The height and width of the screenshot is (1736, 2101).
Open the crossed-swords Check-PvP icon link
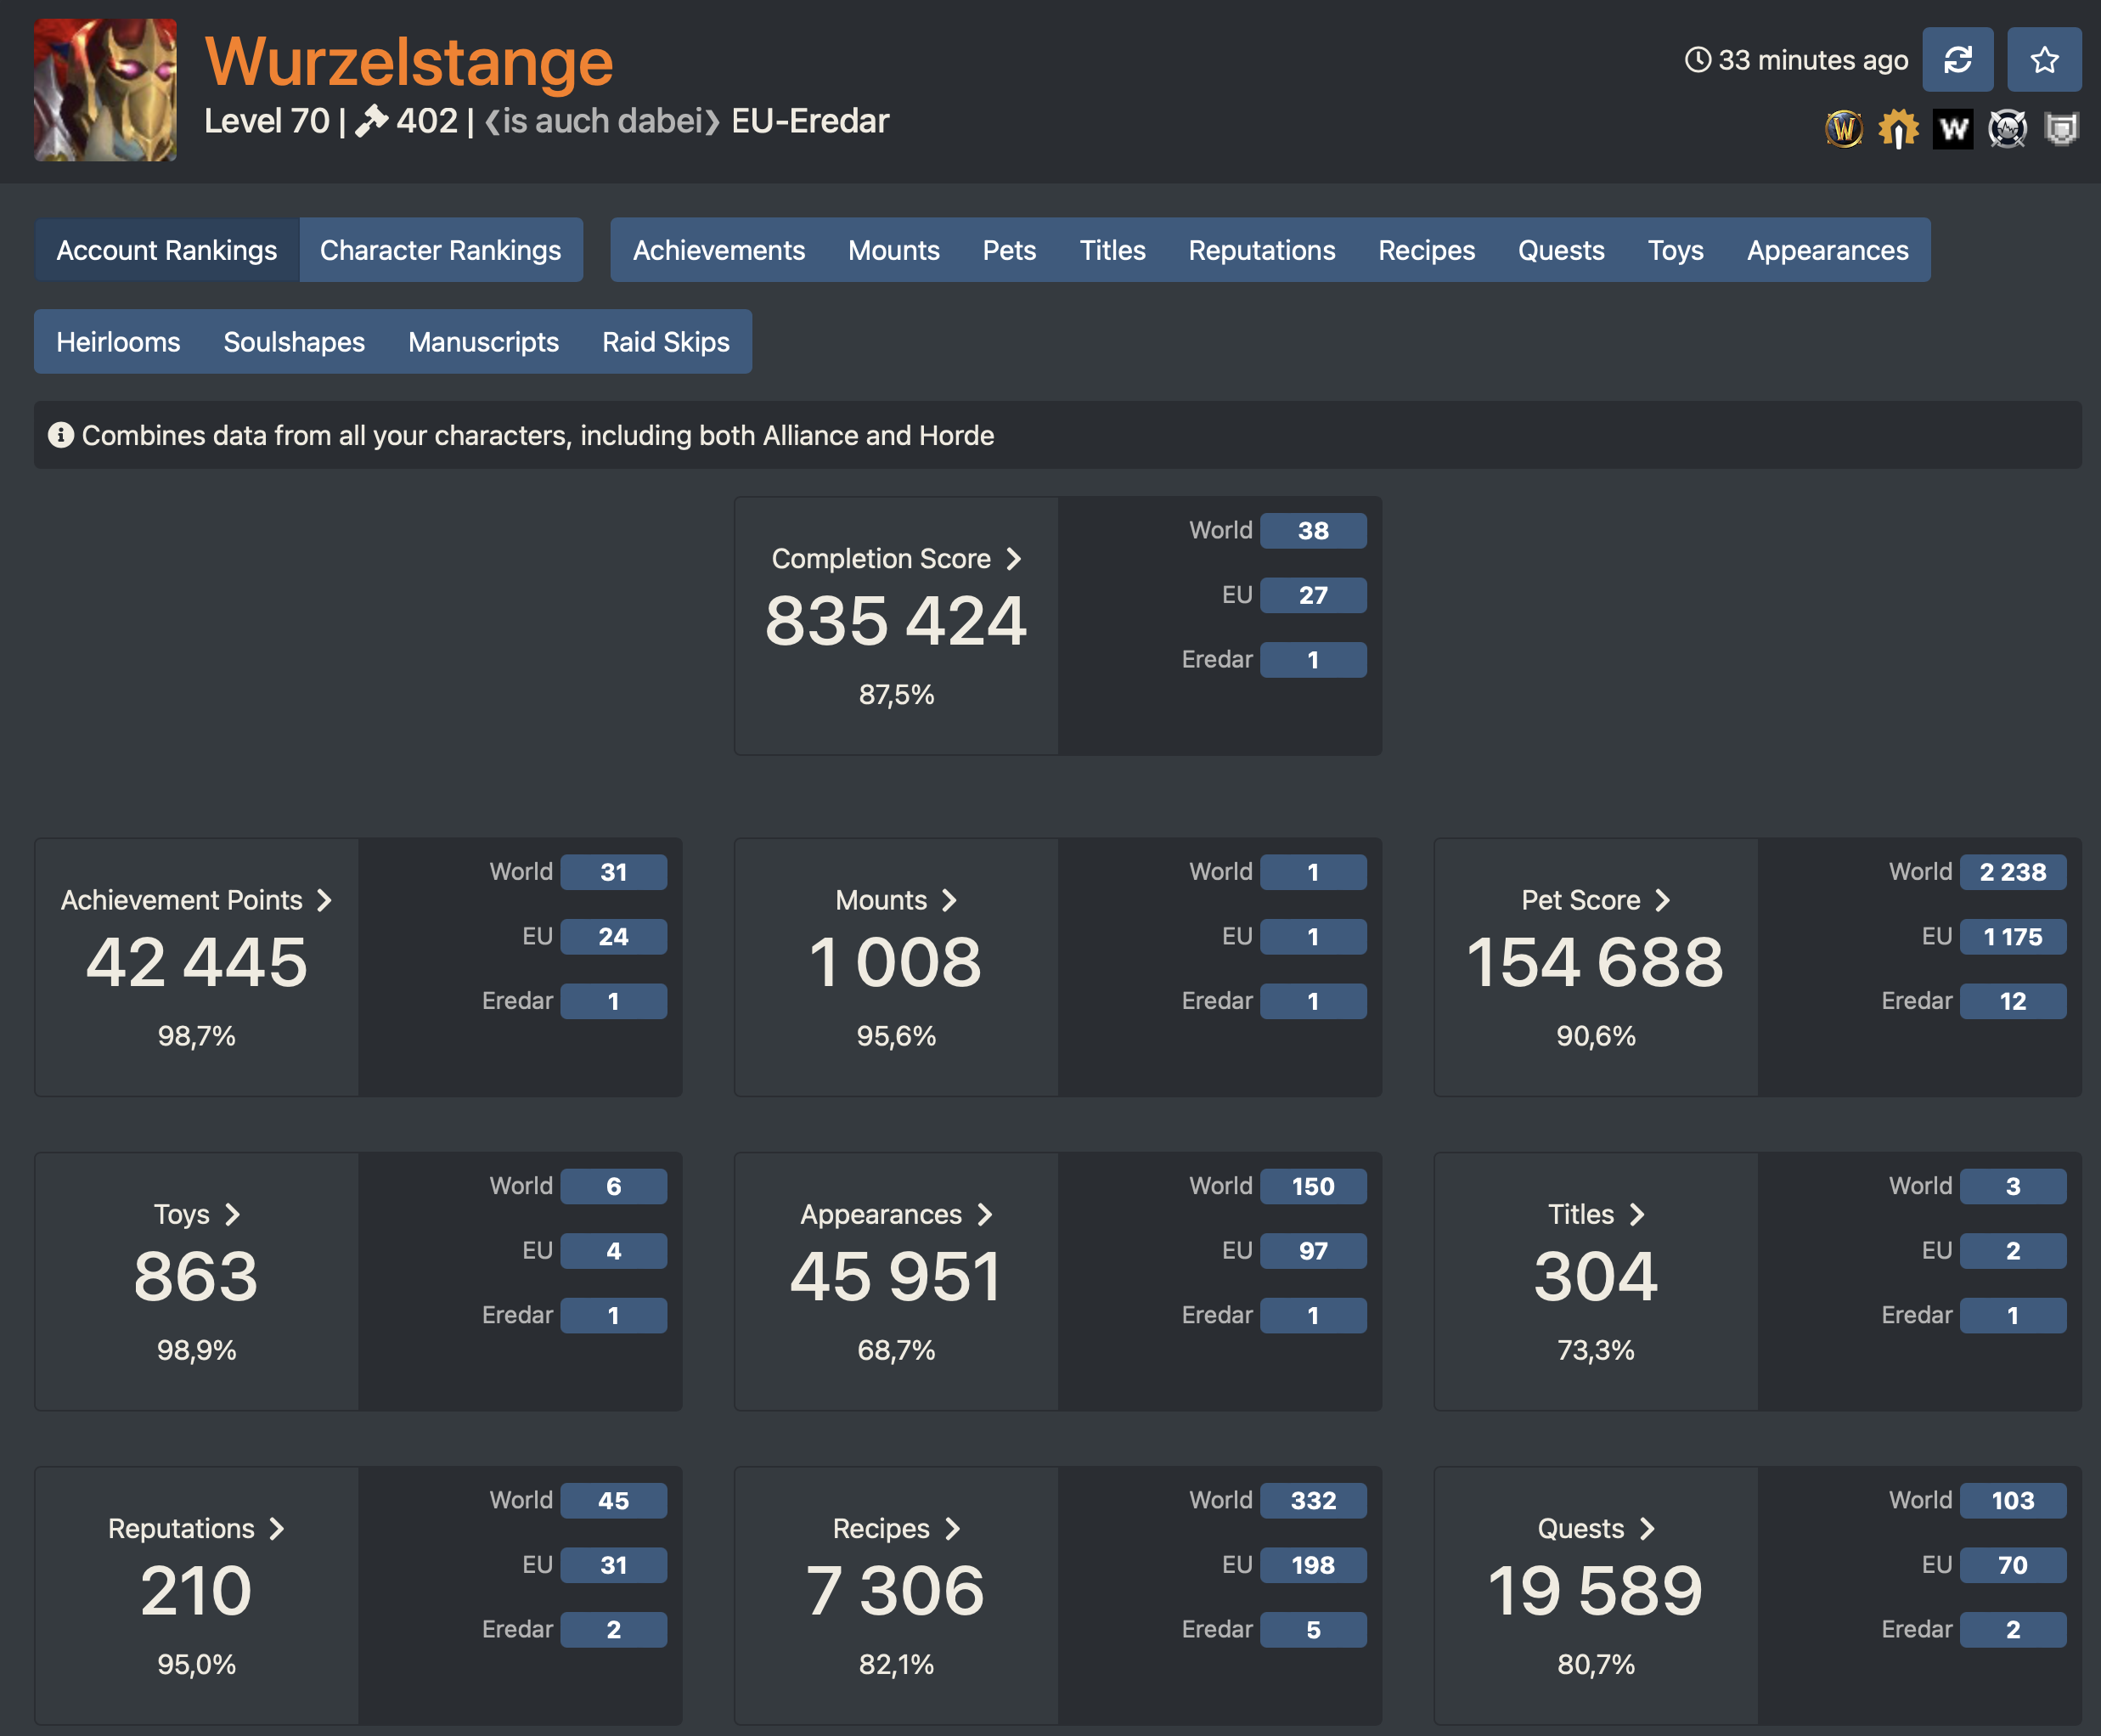click(x=2006, y=129)
